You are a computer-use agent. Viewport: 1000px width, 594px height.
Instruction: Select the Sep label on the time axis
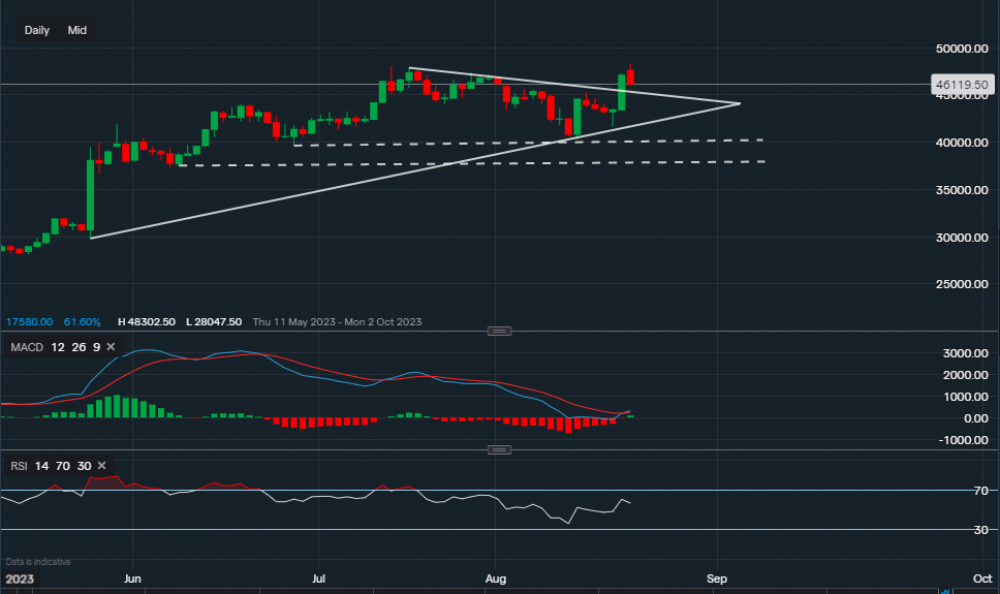click(716, 578)
